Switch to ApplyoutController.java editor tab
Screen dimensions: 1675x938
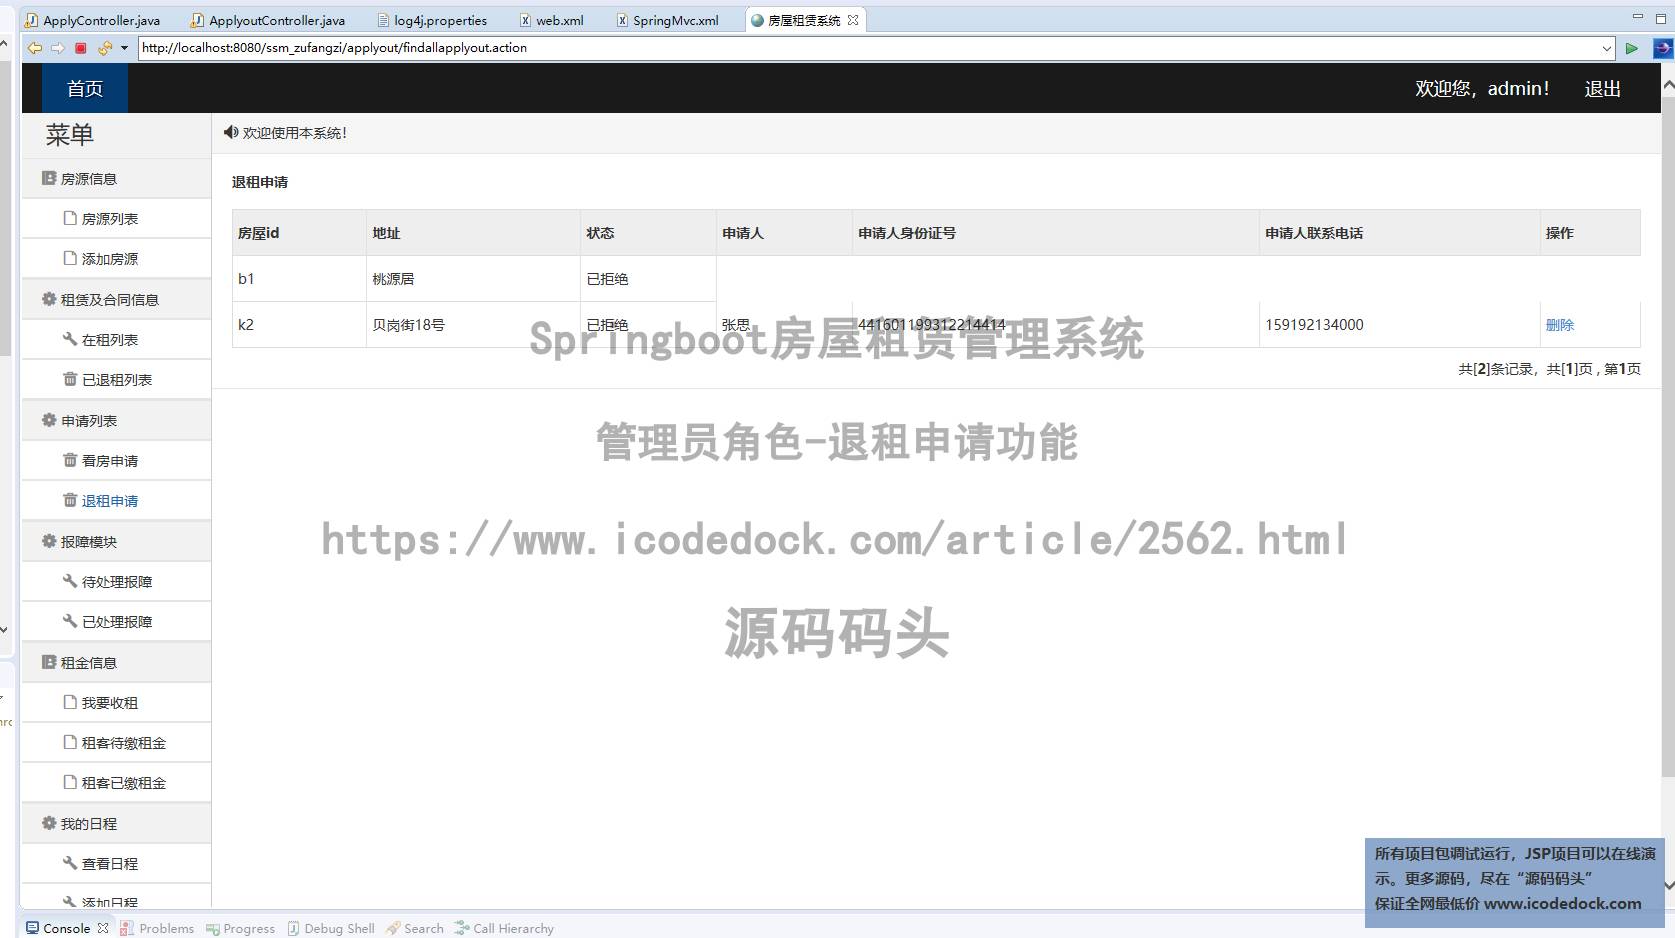[276, 20]
